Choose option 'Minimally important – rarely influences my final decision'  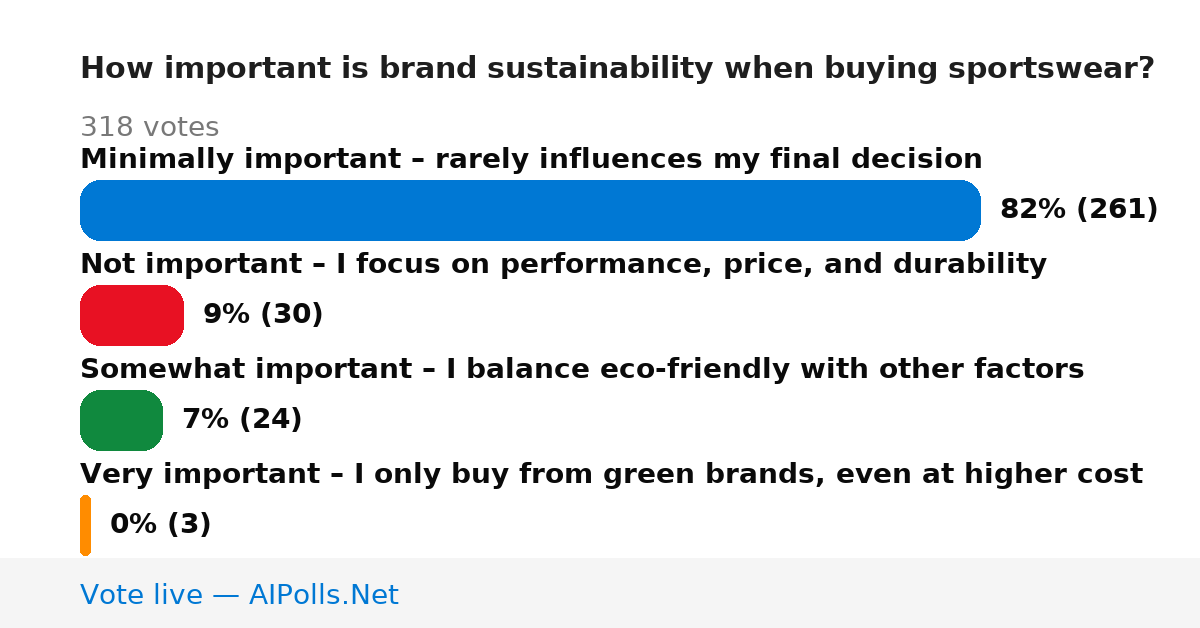pos(531,160)
